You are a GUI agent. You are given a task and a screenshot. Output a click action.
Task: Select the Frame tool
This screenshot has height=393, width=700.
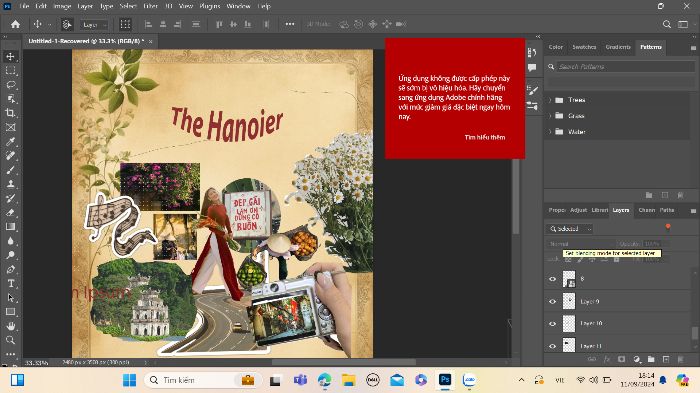pyautogui.click(x=11, y=127)
